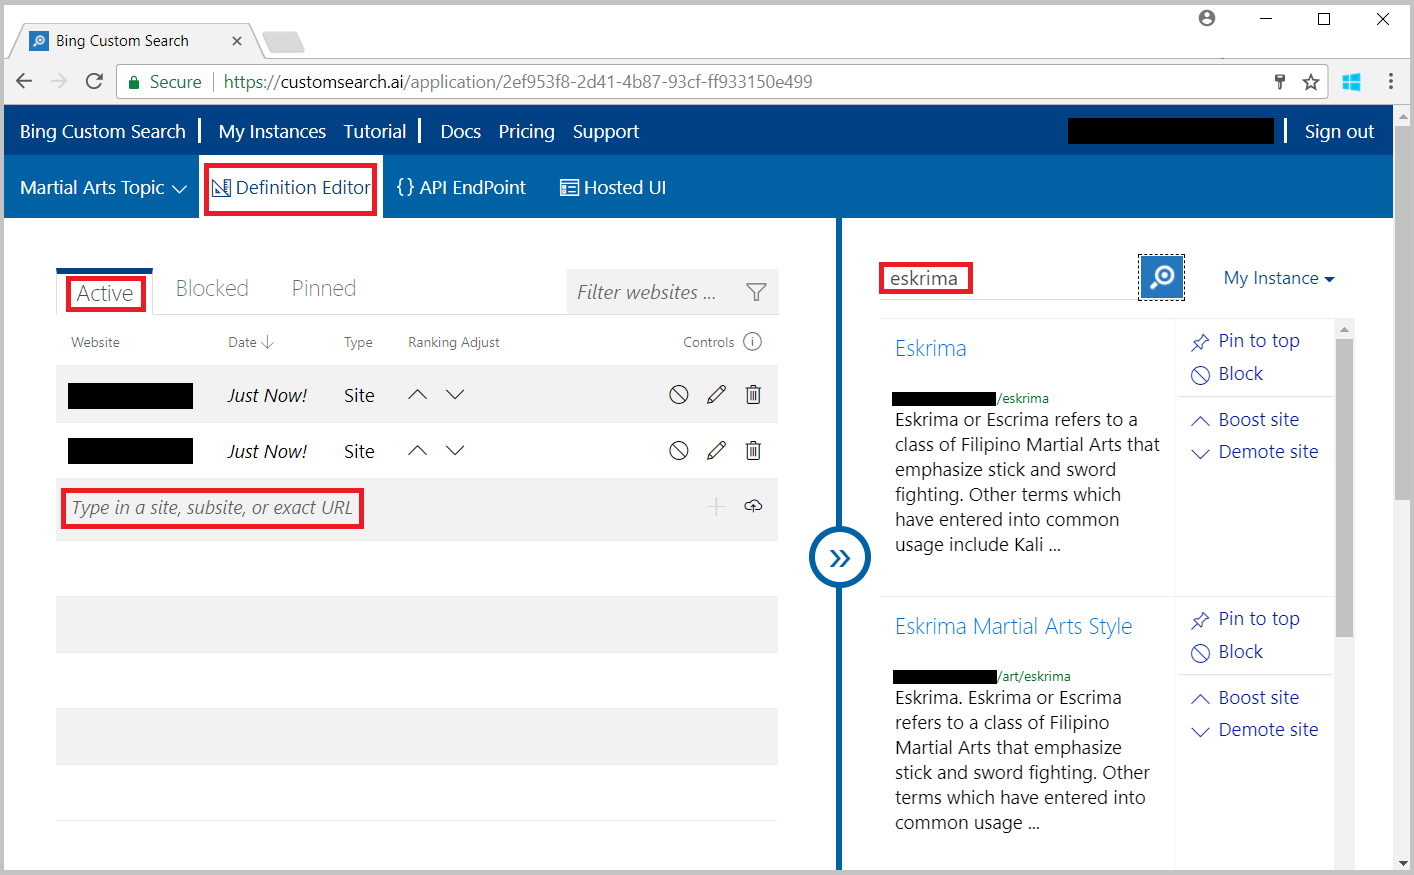Screen dimensions: 1414x875
Task: Open the Tutorial page
Action: [x=375, y=132]
